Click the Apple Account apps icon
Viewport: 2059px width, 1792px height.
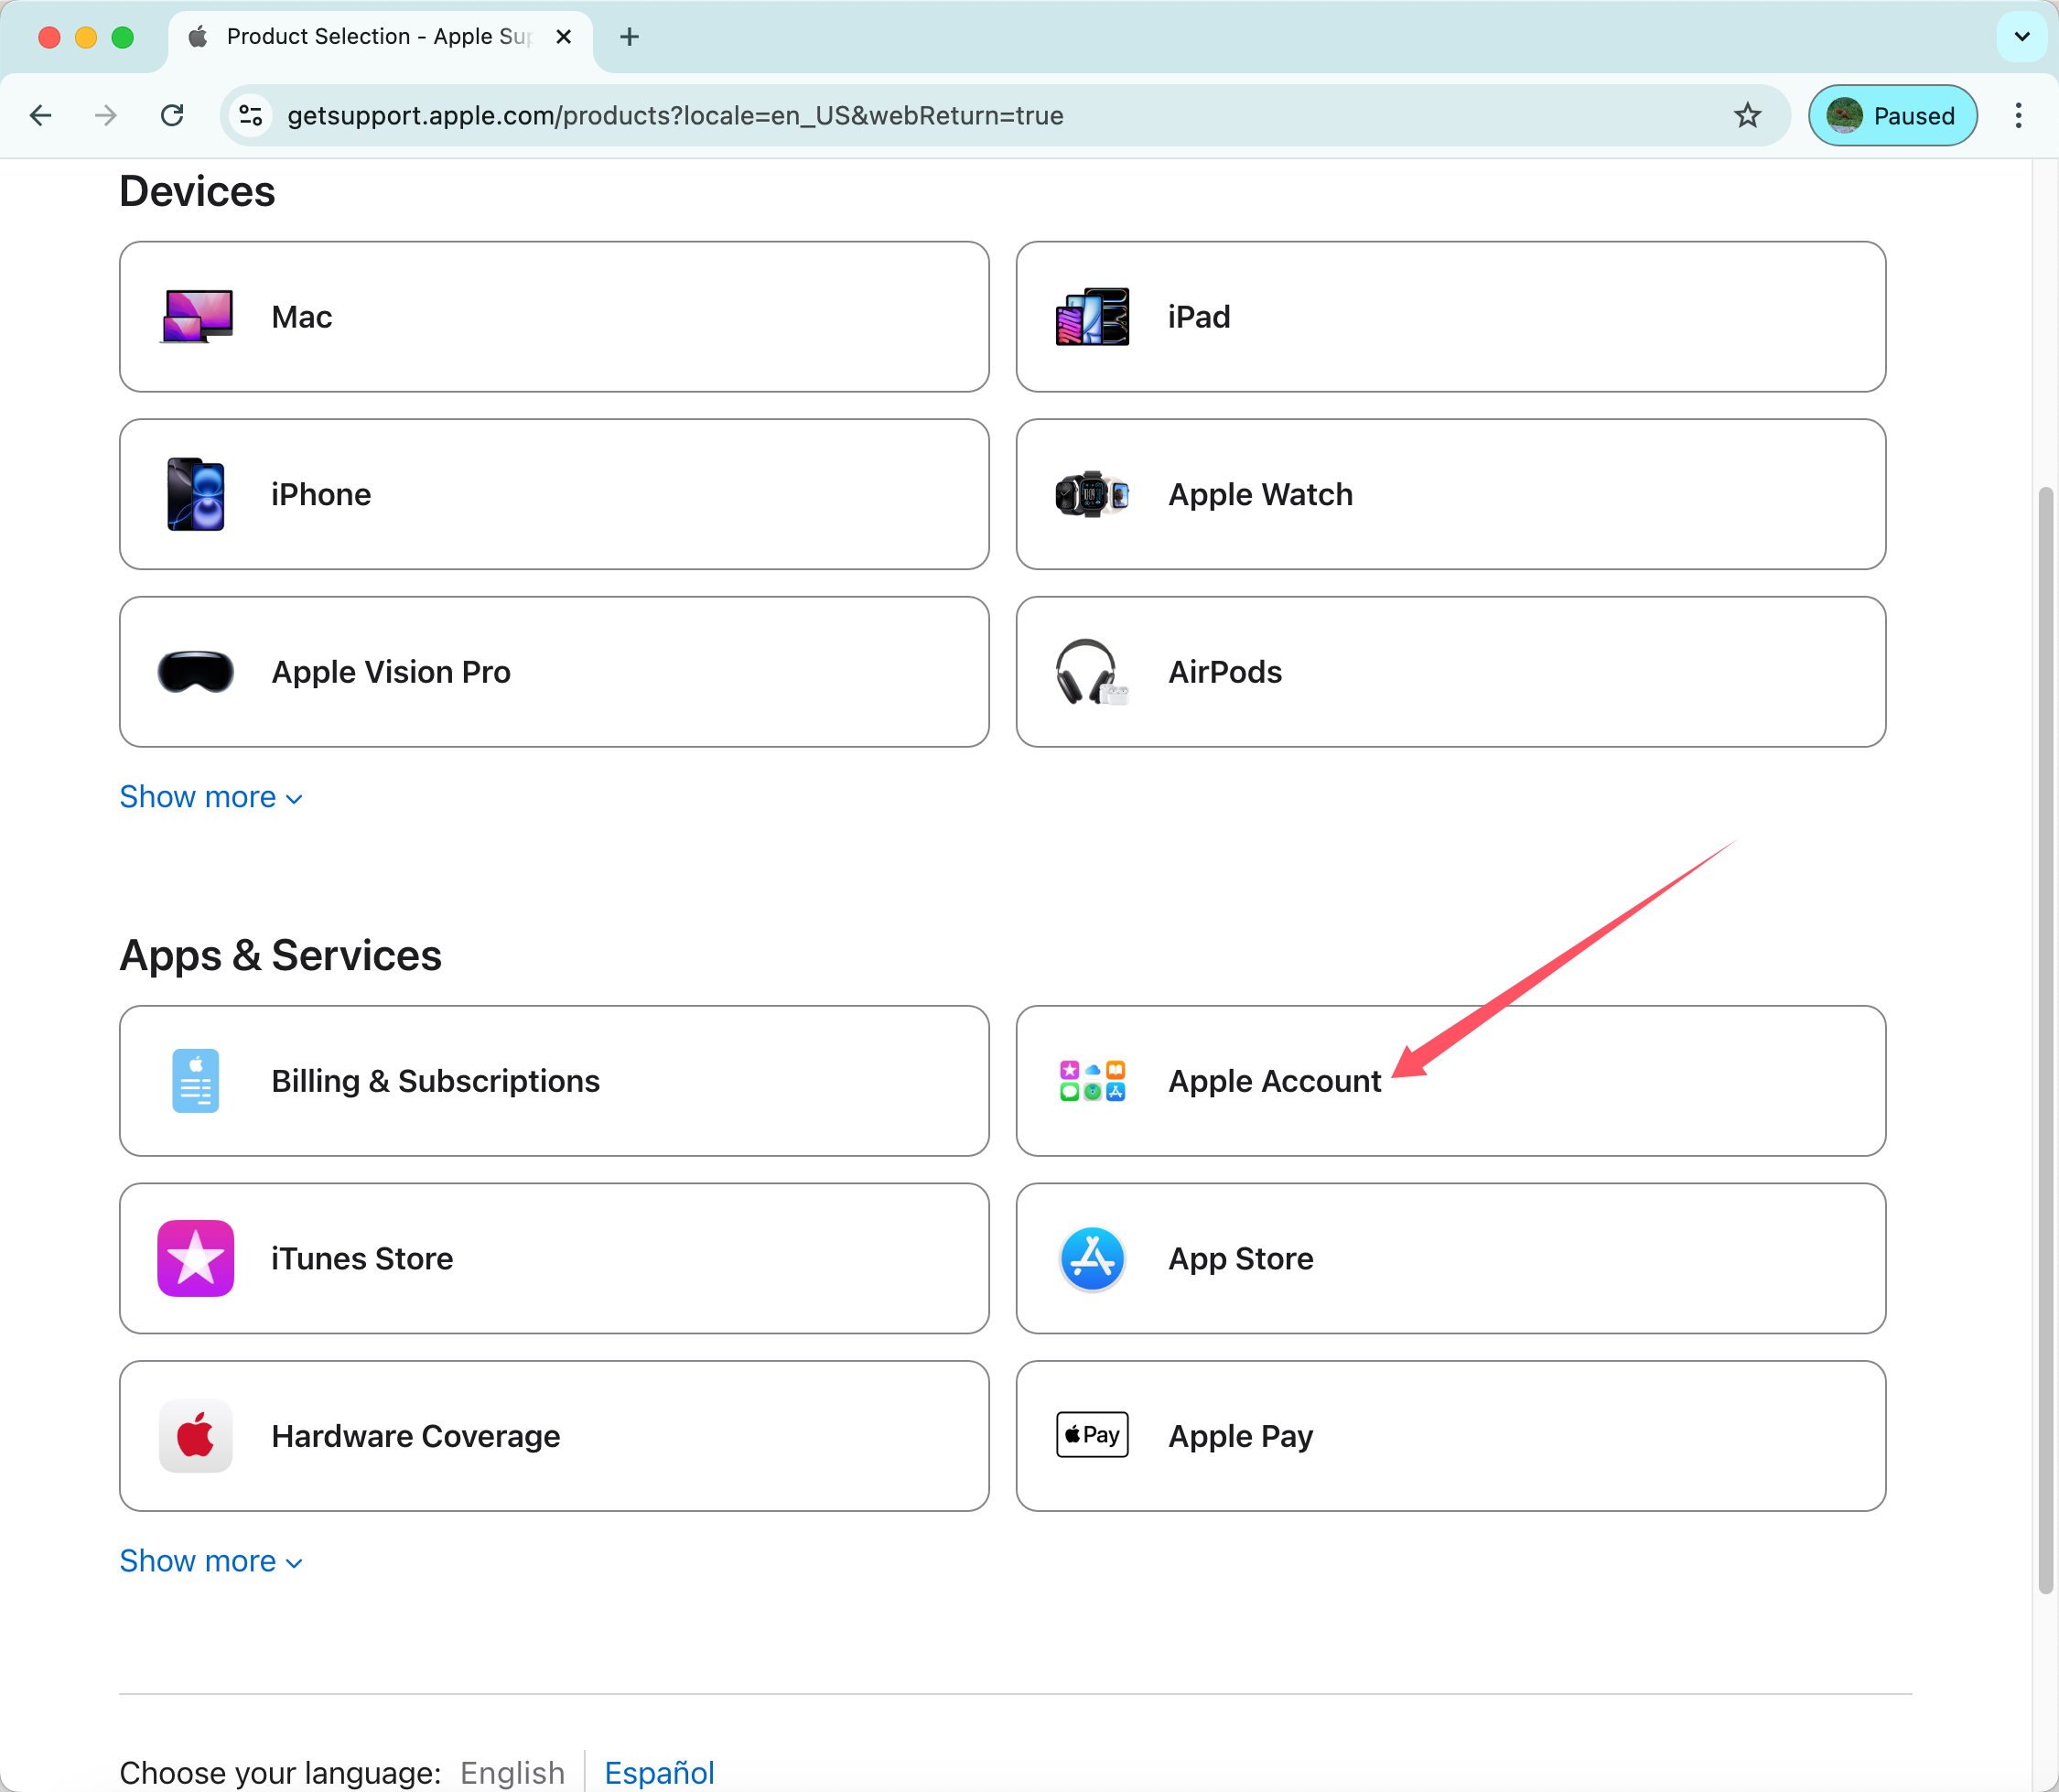click(1092, 1081)
